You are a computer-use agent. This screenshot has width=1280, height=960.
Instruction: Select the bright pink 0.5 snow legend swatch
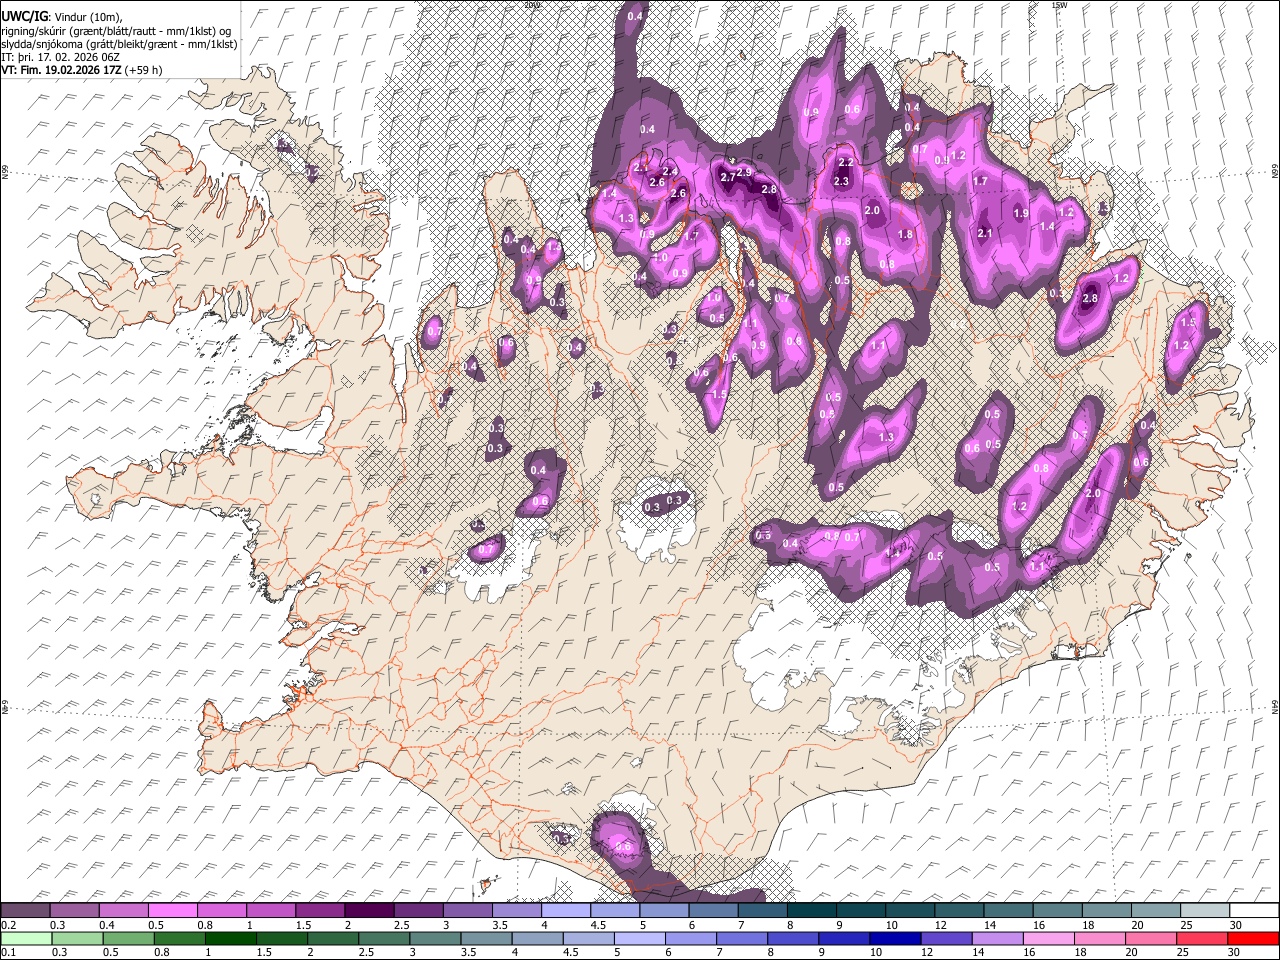click(x=173, y=910)
